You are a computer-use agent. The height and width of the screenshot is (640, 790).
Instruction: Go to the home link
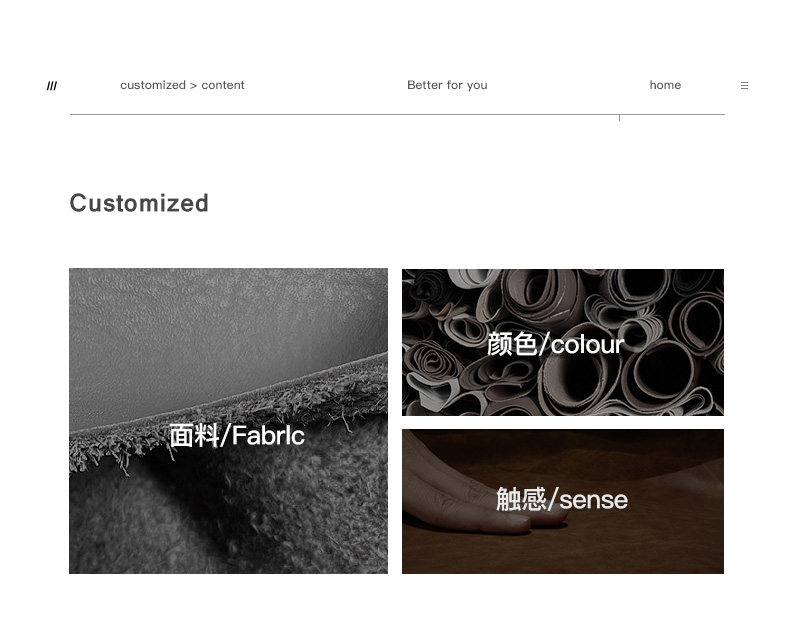665,85
